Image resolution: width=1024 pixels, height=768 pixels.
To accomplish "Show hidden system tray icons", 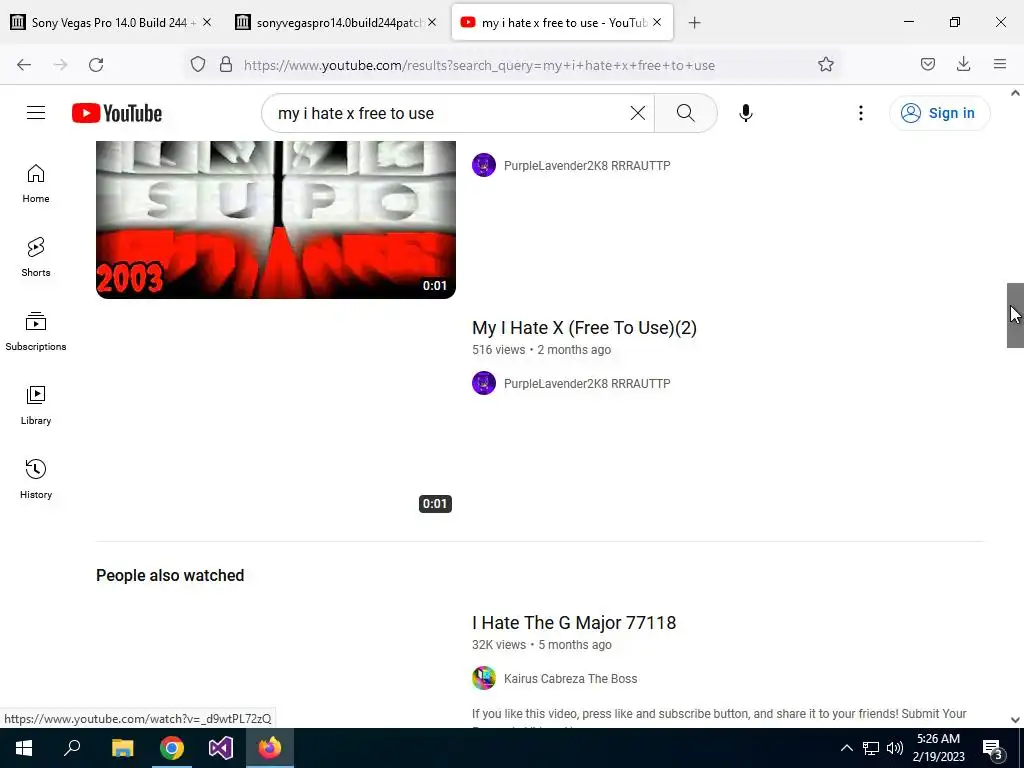I will [x=846, y=748].
